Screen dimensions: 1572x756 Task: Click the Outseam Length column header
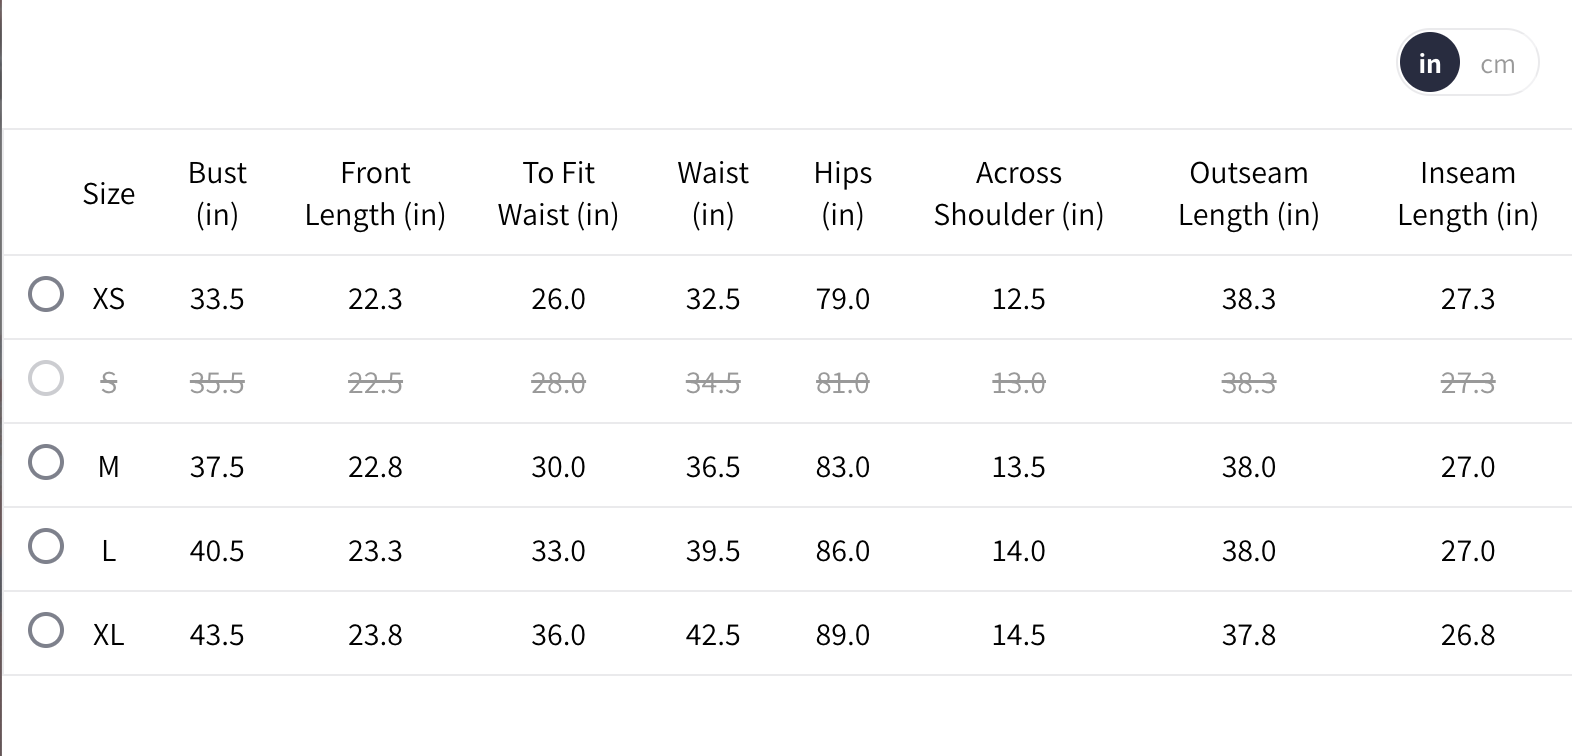1248,194
